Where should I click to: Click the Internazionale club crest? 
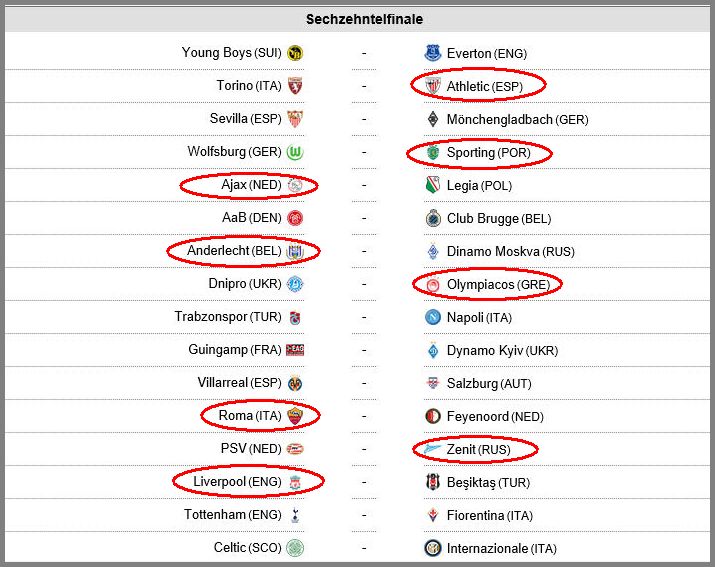[x=433, y=548]
